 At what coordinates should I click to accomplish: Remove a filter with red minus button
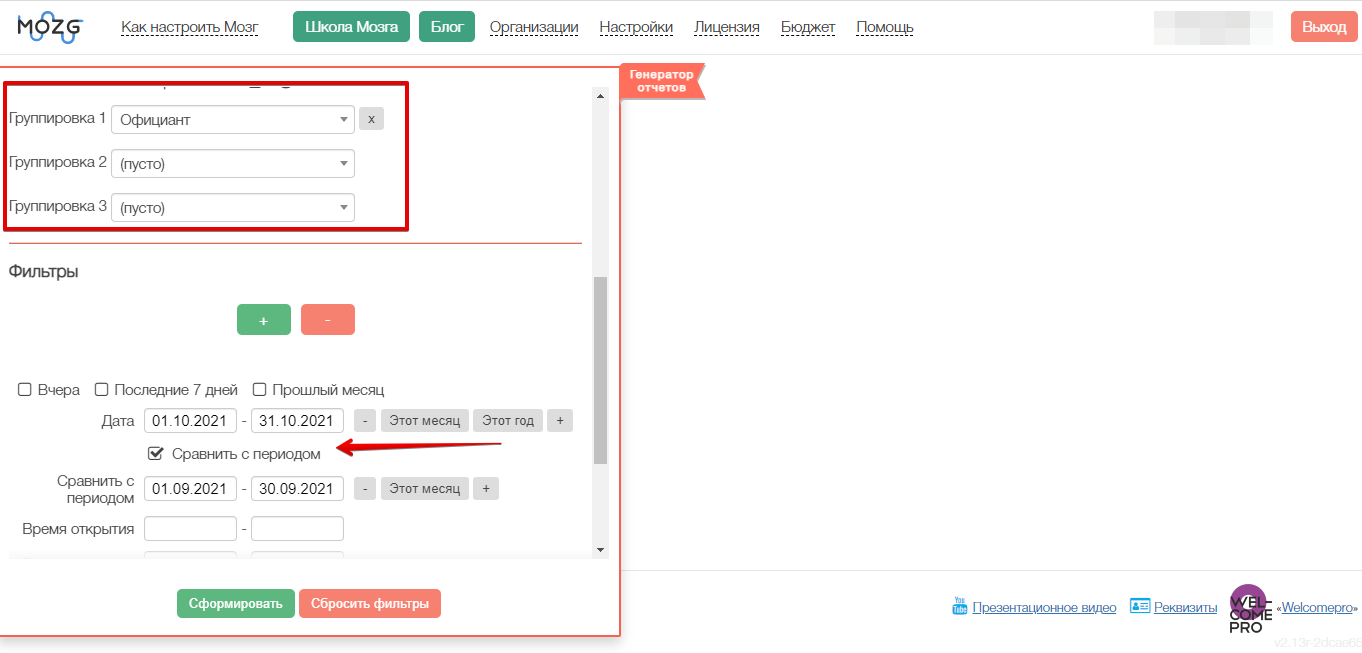(x=327, y=320)
